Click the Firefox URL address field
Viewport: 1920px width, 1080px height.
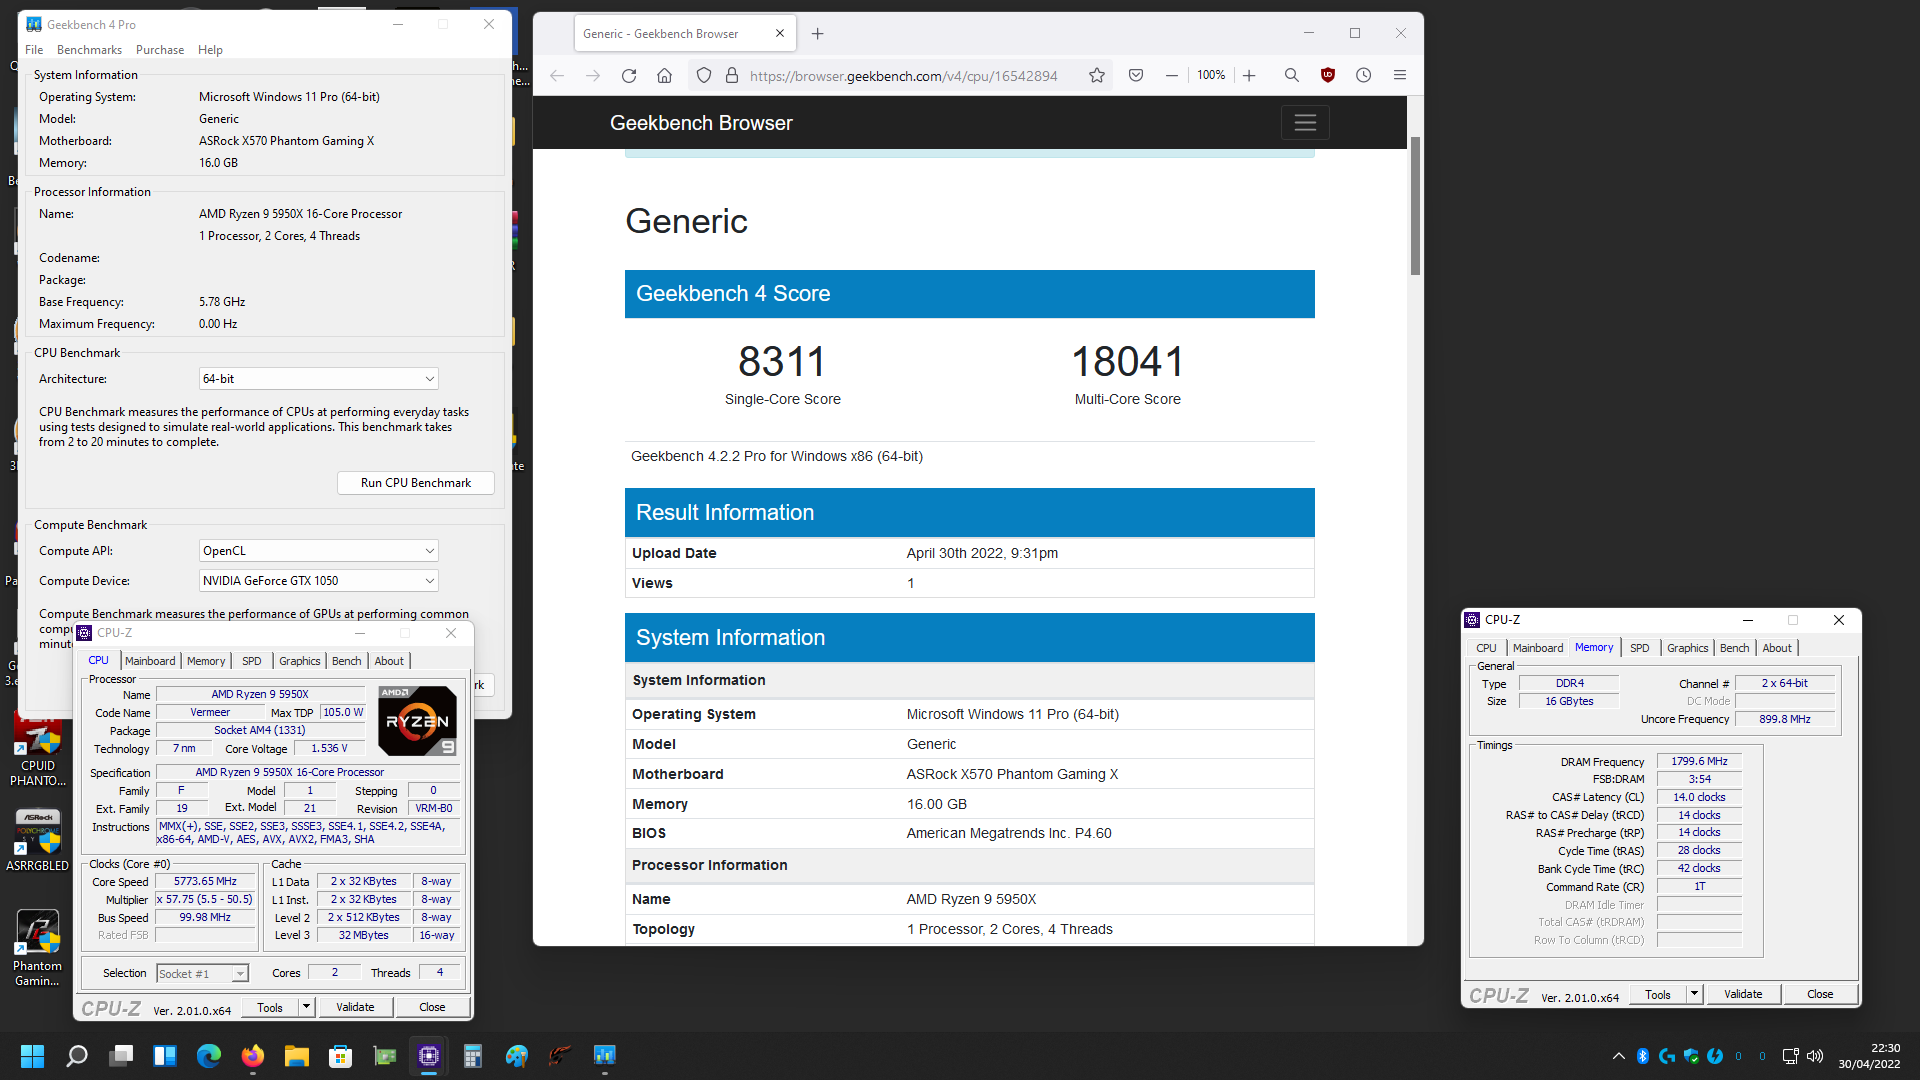[903, 75]
